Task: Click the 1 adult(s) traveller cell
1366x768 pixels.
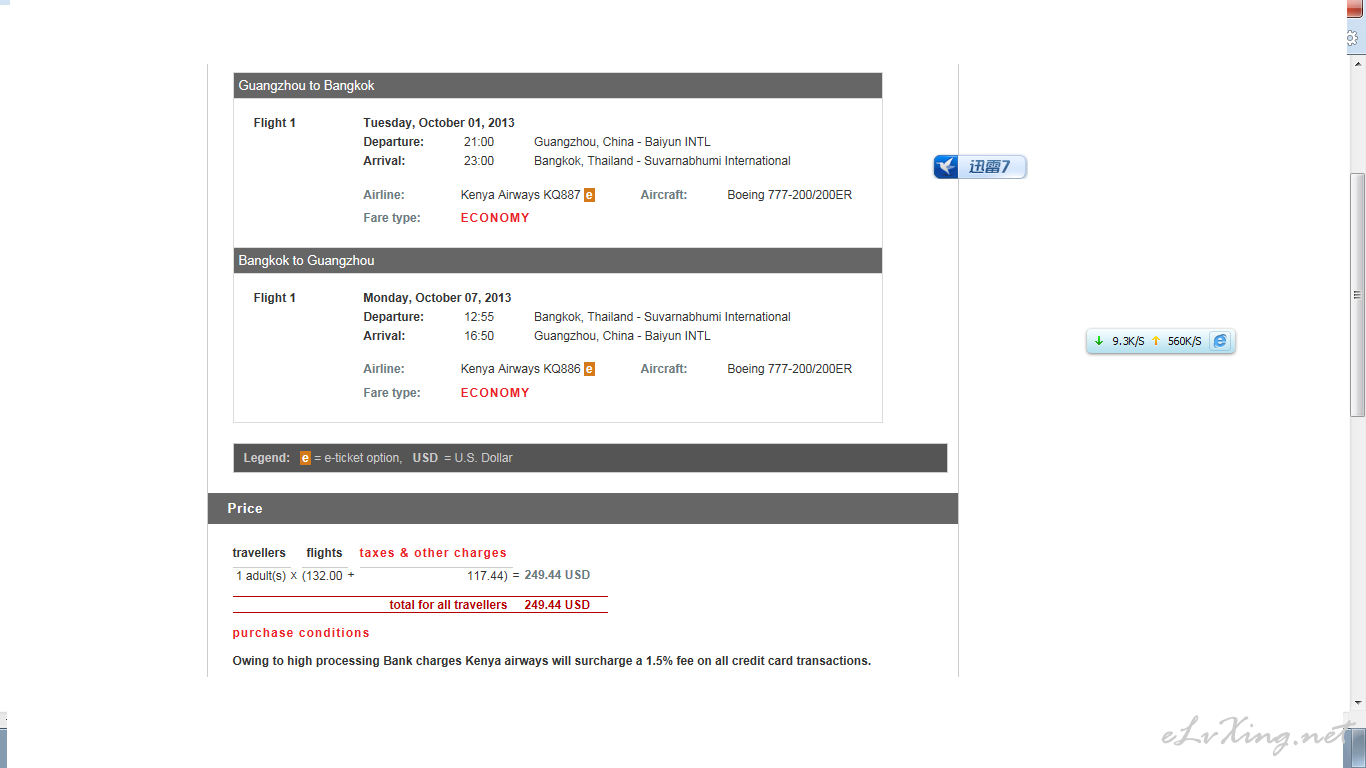Action: click(x=261, y=576)
